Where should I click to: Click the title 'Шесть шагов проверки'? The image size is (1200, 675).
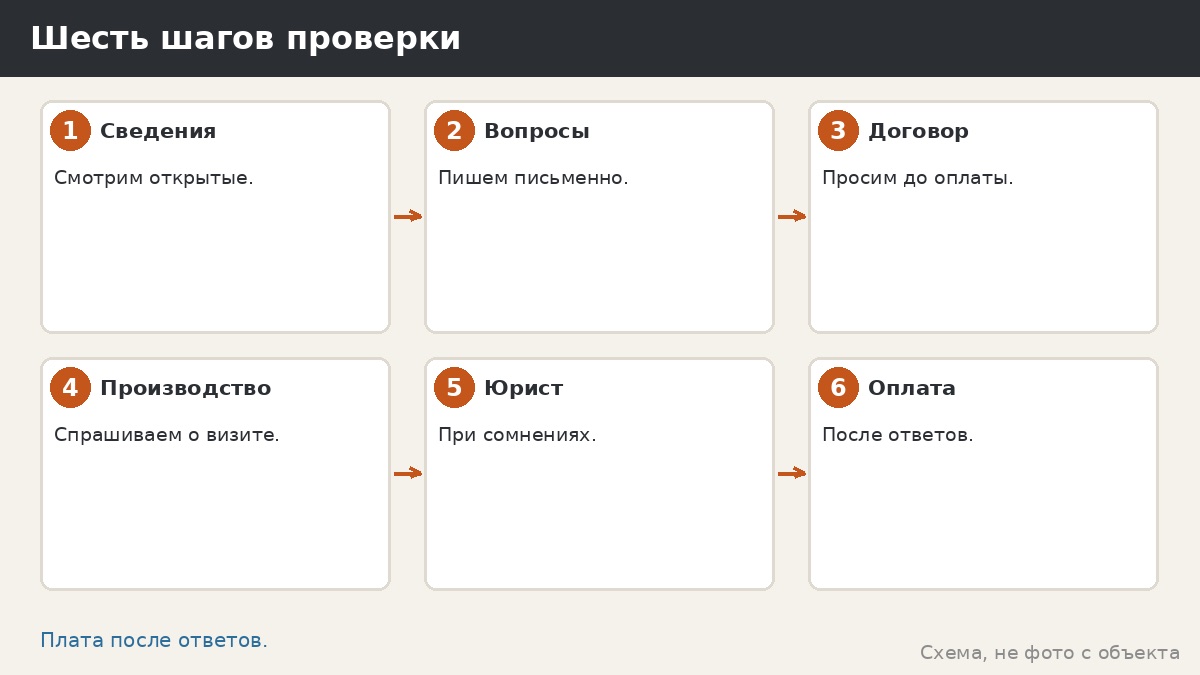click(x=246, y=39)
